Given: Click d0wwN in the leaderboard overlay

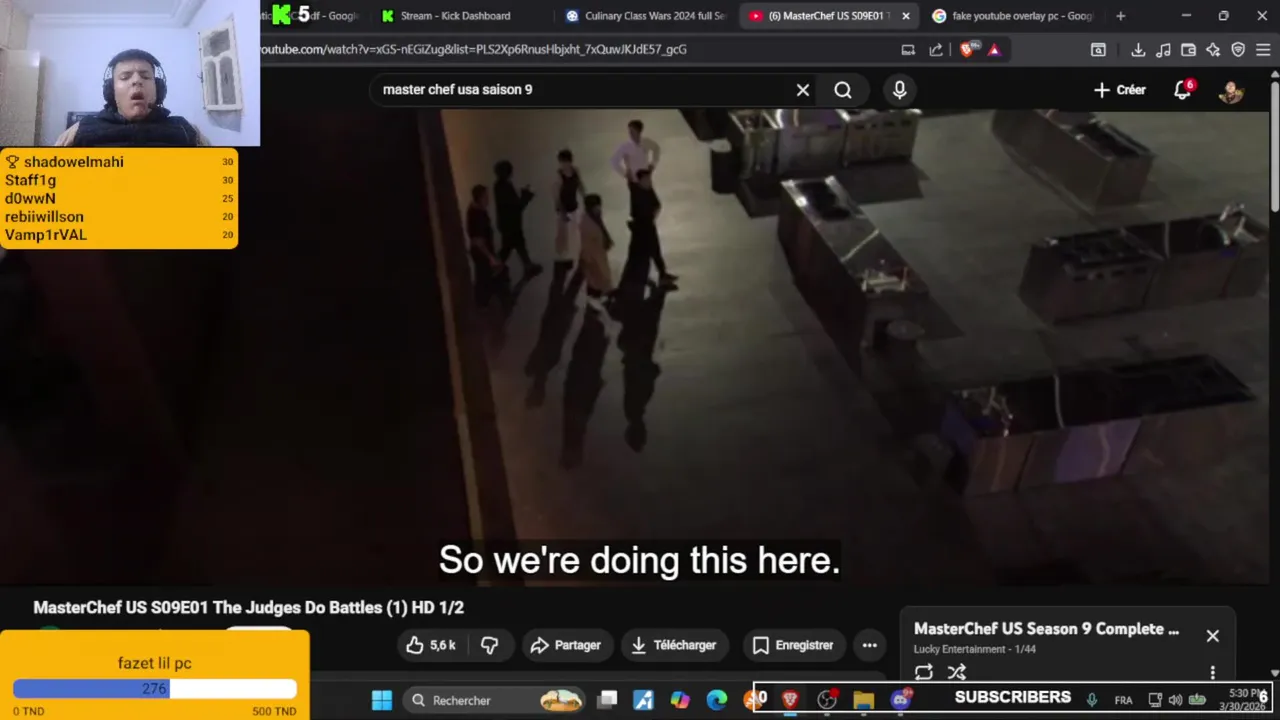Looking at the screenshot, I should [30, 198].
